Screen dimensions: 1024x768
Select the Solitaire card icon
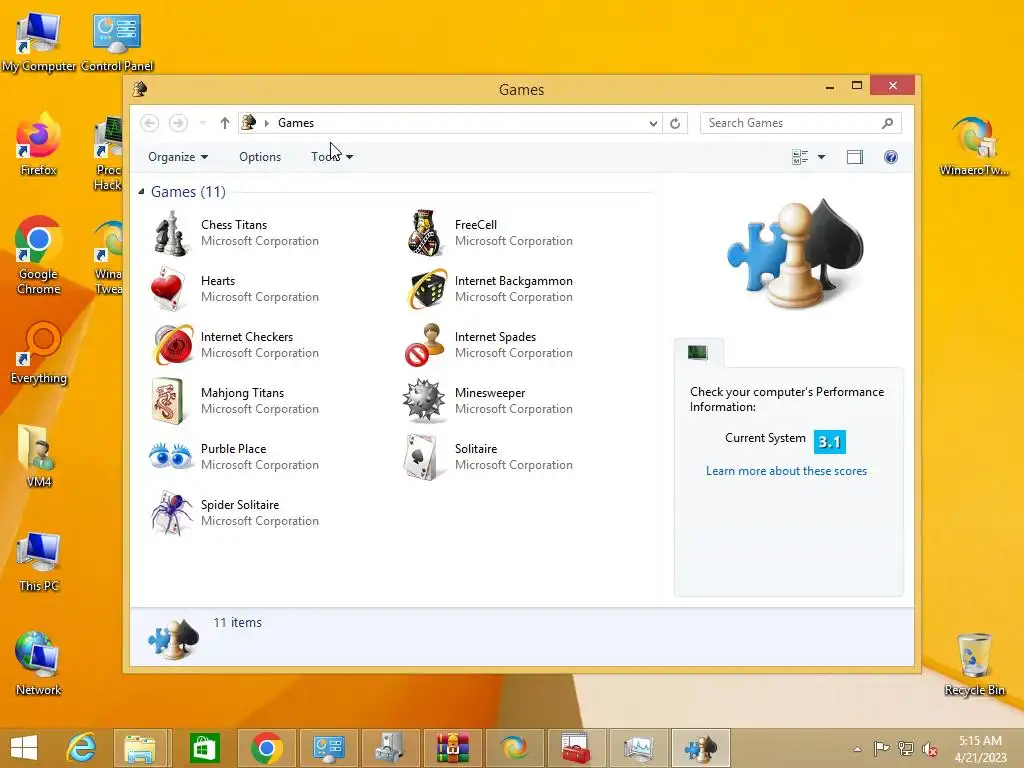(422, 457)
